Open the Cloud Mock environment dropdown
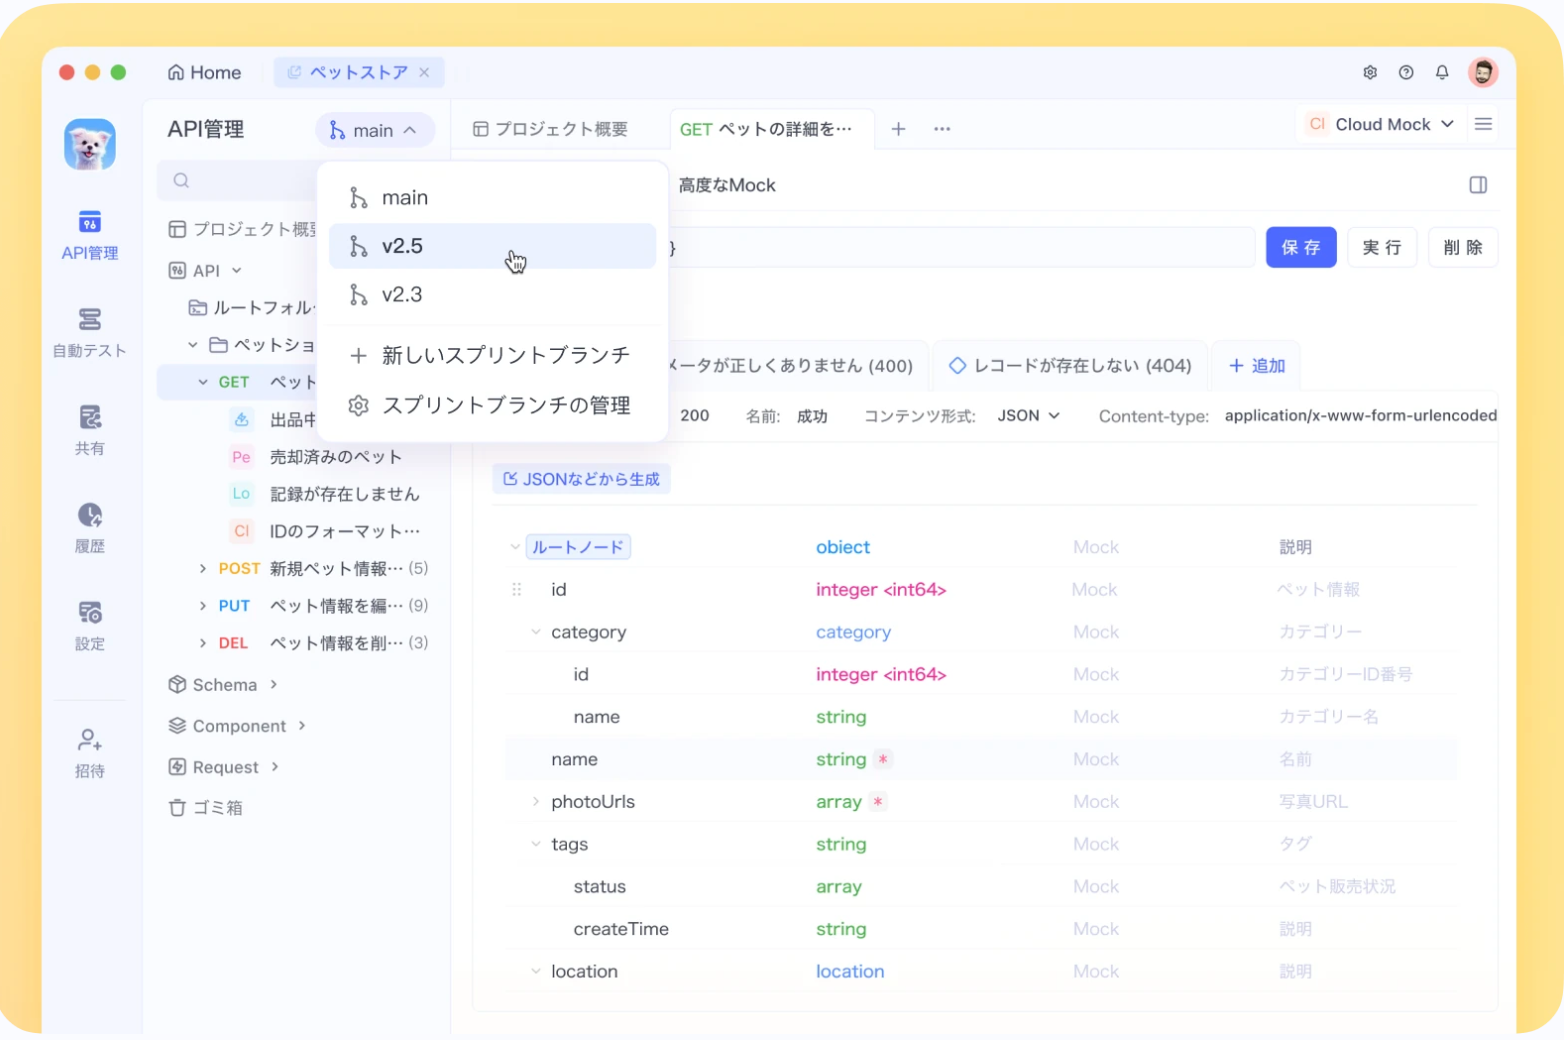 (1380, 124)
